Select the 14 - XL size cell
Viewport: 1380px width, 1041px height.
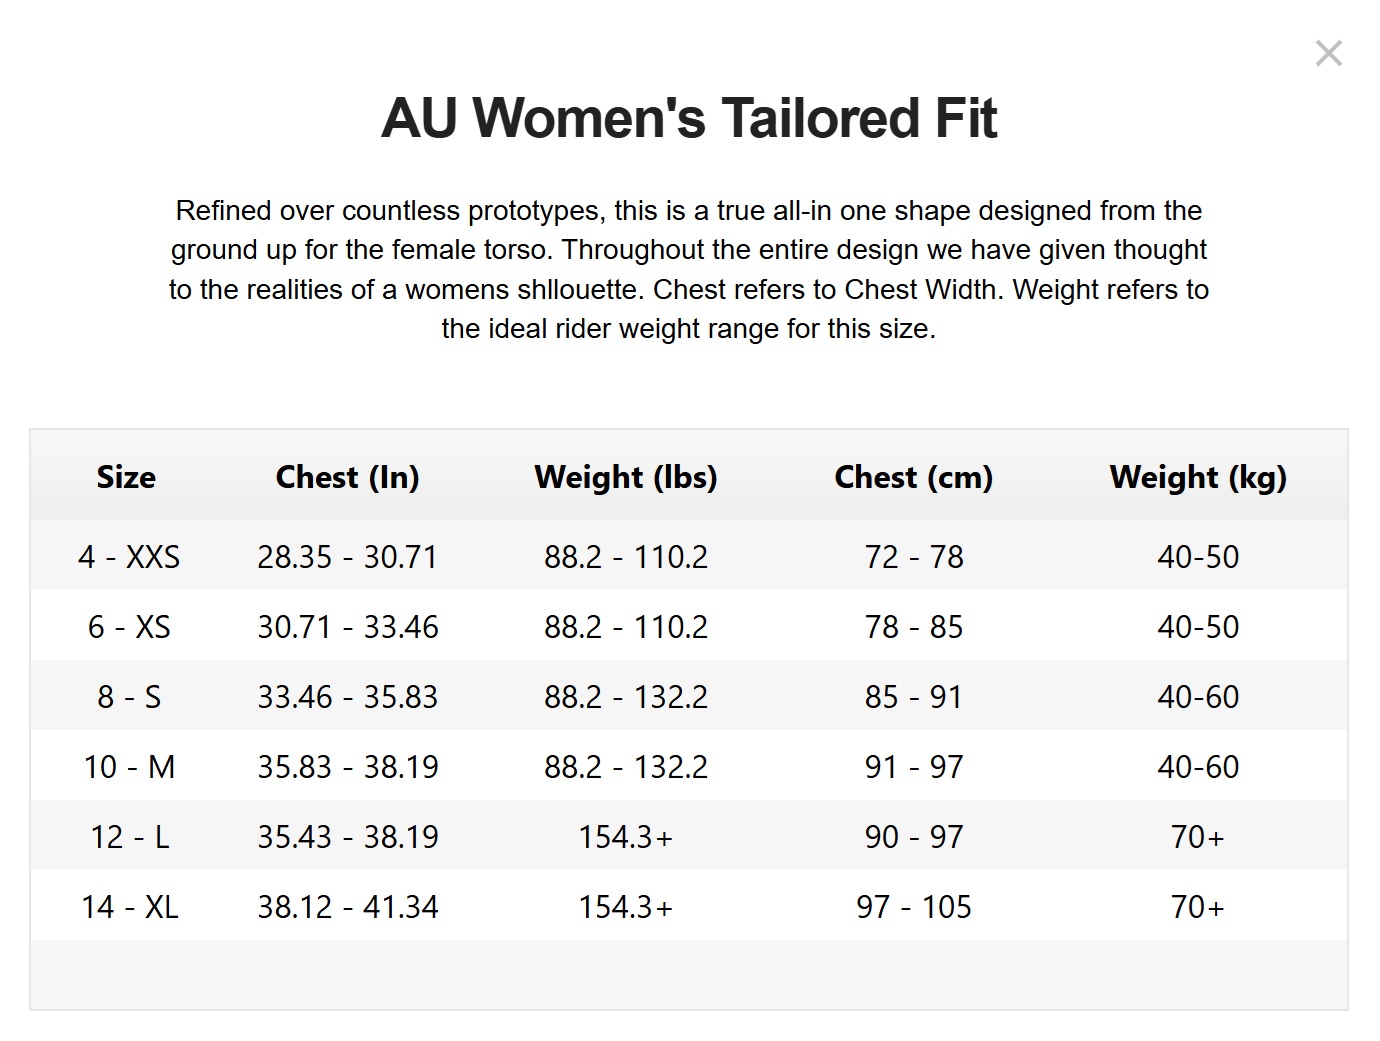(x=129, y=907)
